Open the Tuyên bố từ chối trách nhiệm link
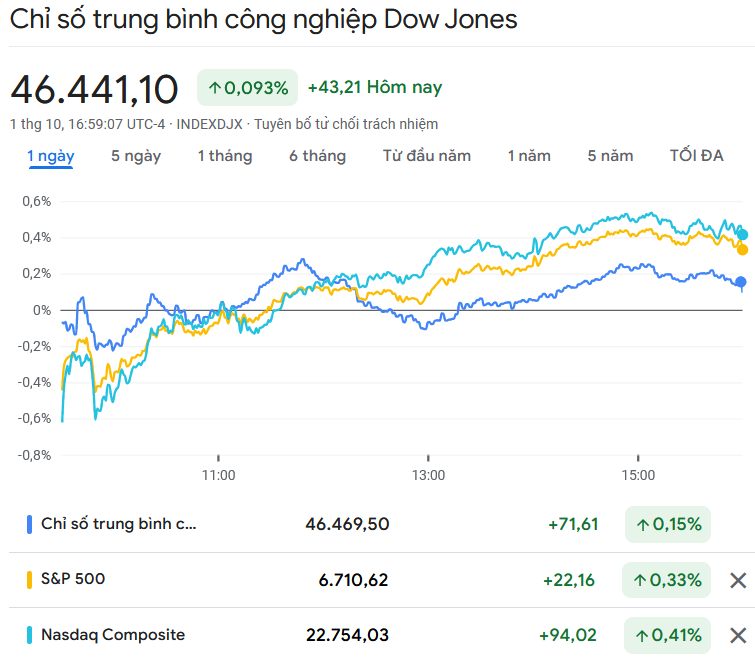This screenshot has height=662, width=755. [x=346, y=124]
